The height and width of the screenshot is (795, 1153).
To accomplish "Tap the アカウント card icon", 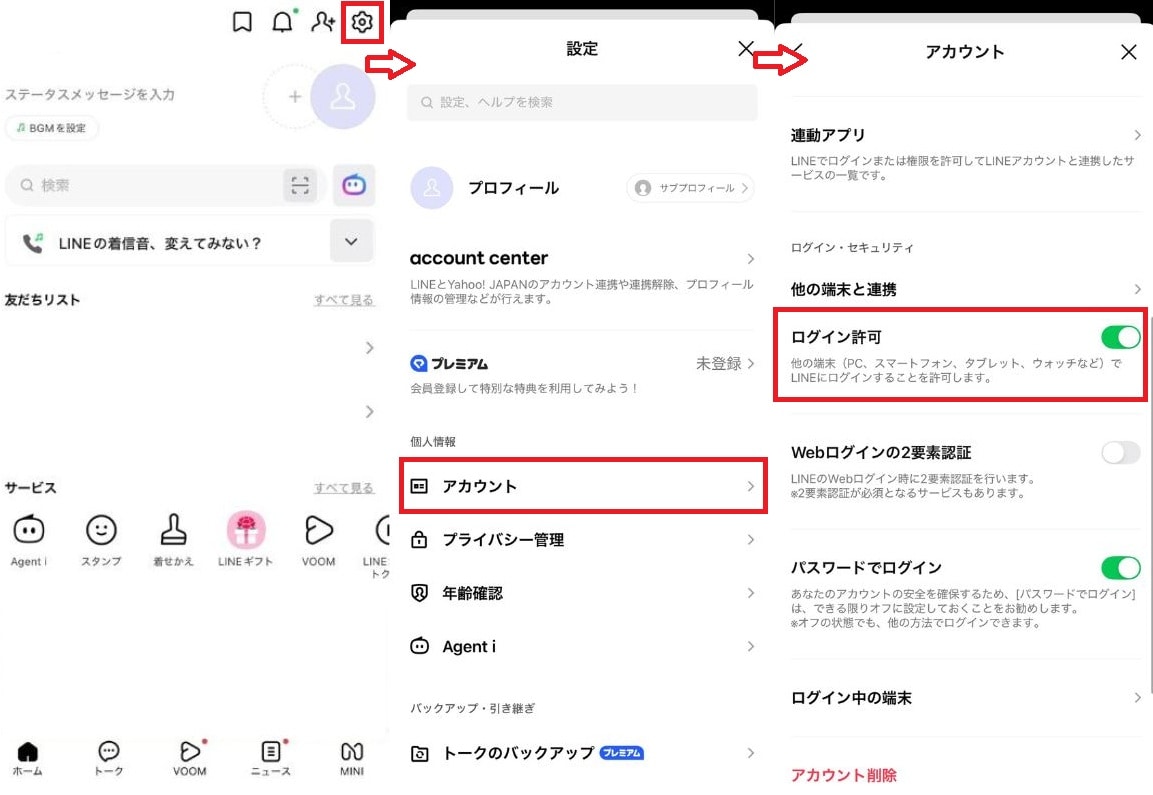I will coord(419,486).
